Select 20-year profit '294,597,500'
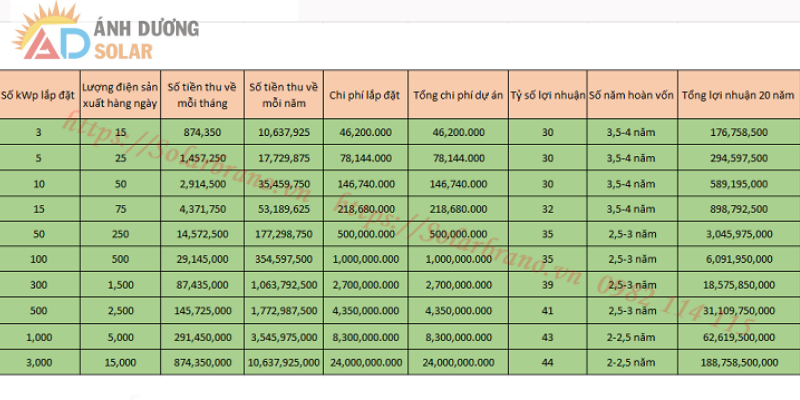This screenshot has height=400, width=800. [739, 158]
